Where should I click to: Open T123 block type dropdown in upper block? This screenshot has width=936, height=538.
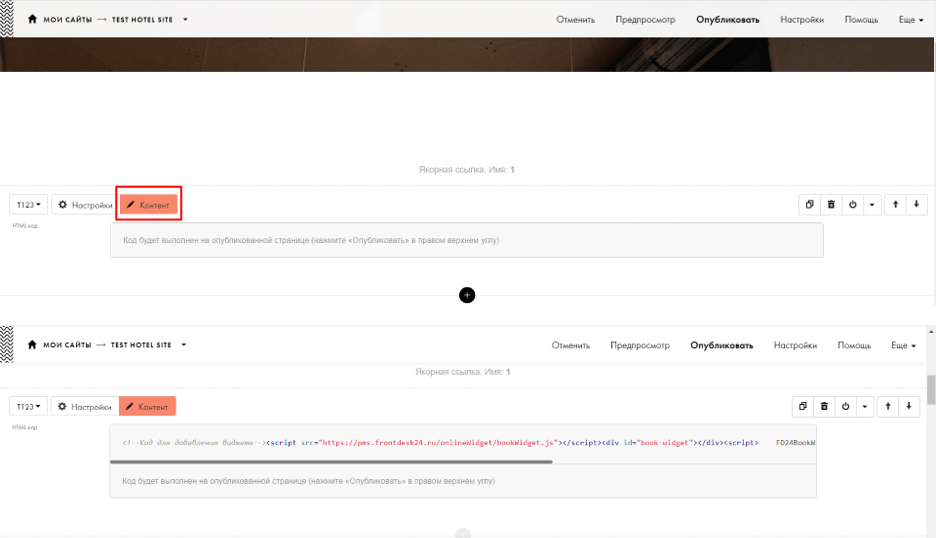tap(29, 205)
